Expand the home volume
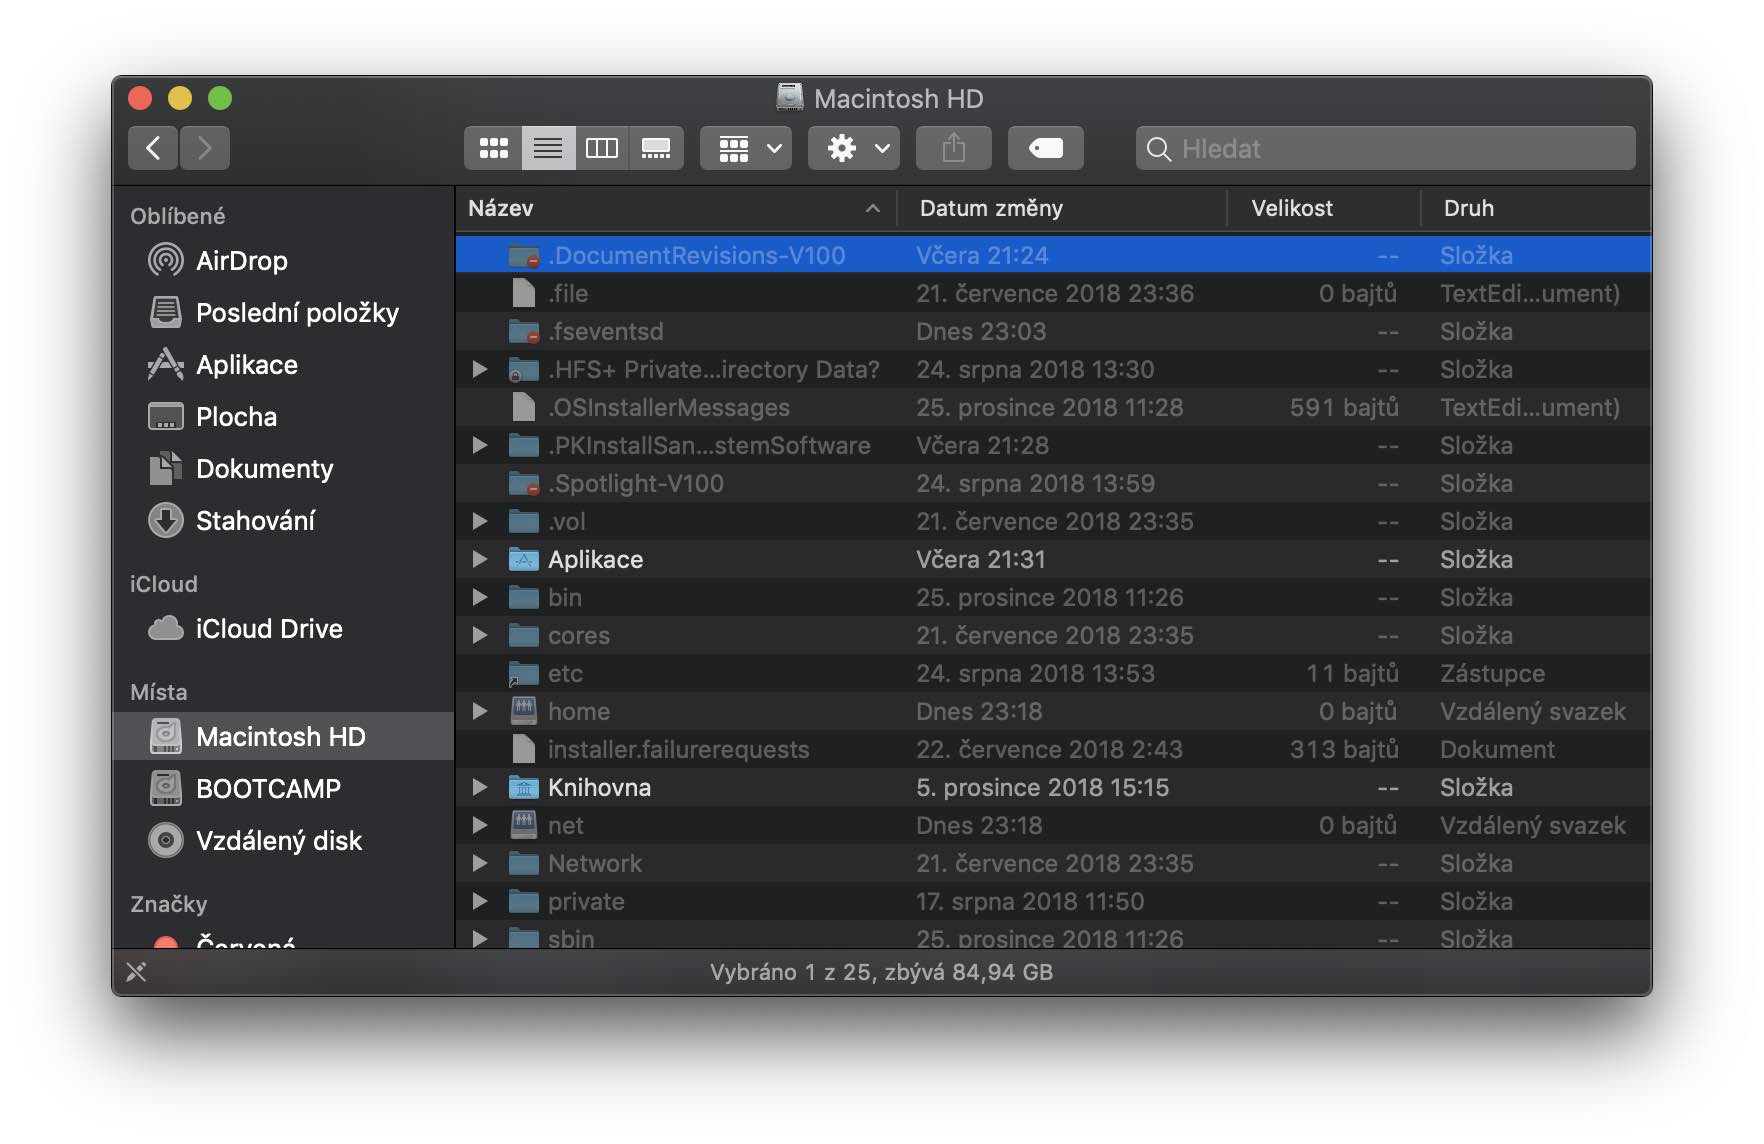Image resolution: width=1764 pixels, height=1144 pixels. pos(480,712)
